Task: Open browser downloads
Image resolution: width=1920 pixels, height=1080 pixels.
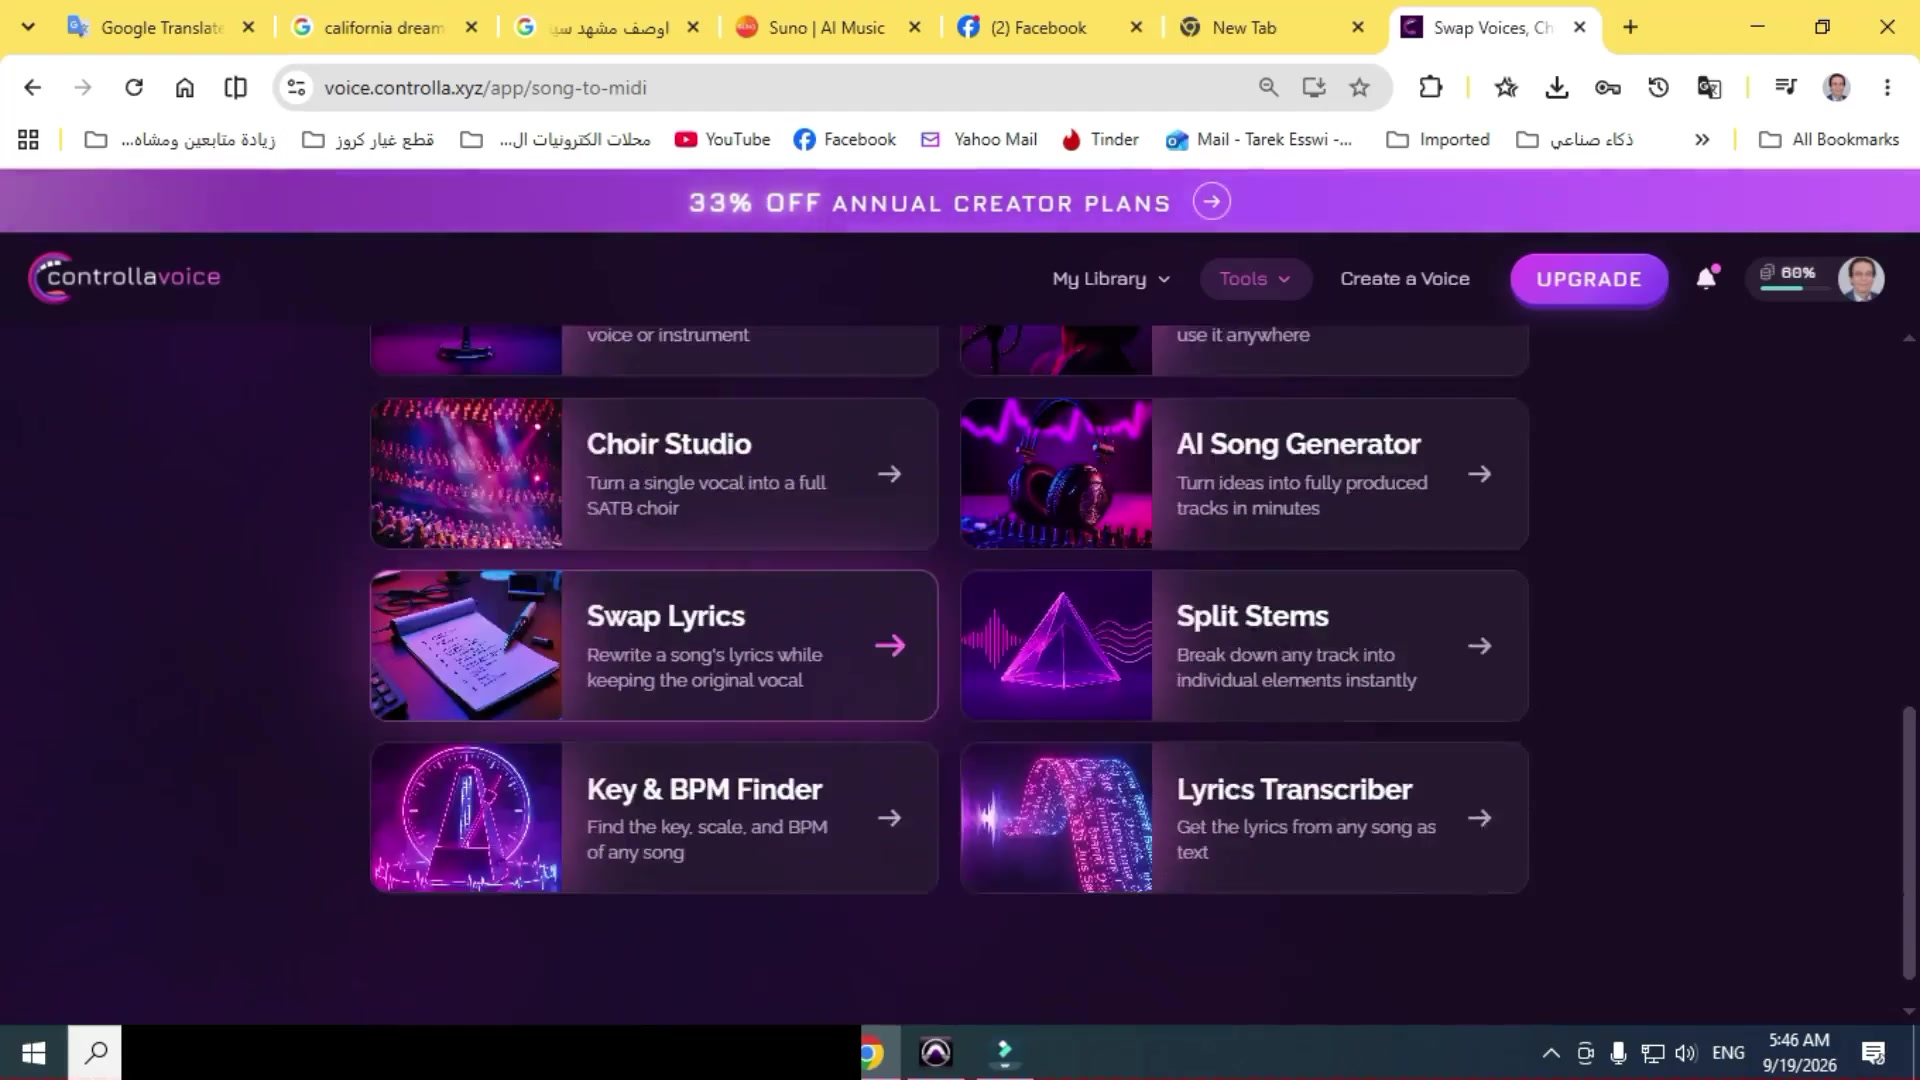Action: (1556, 88)
